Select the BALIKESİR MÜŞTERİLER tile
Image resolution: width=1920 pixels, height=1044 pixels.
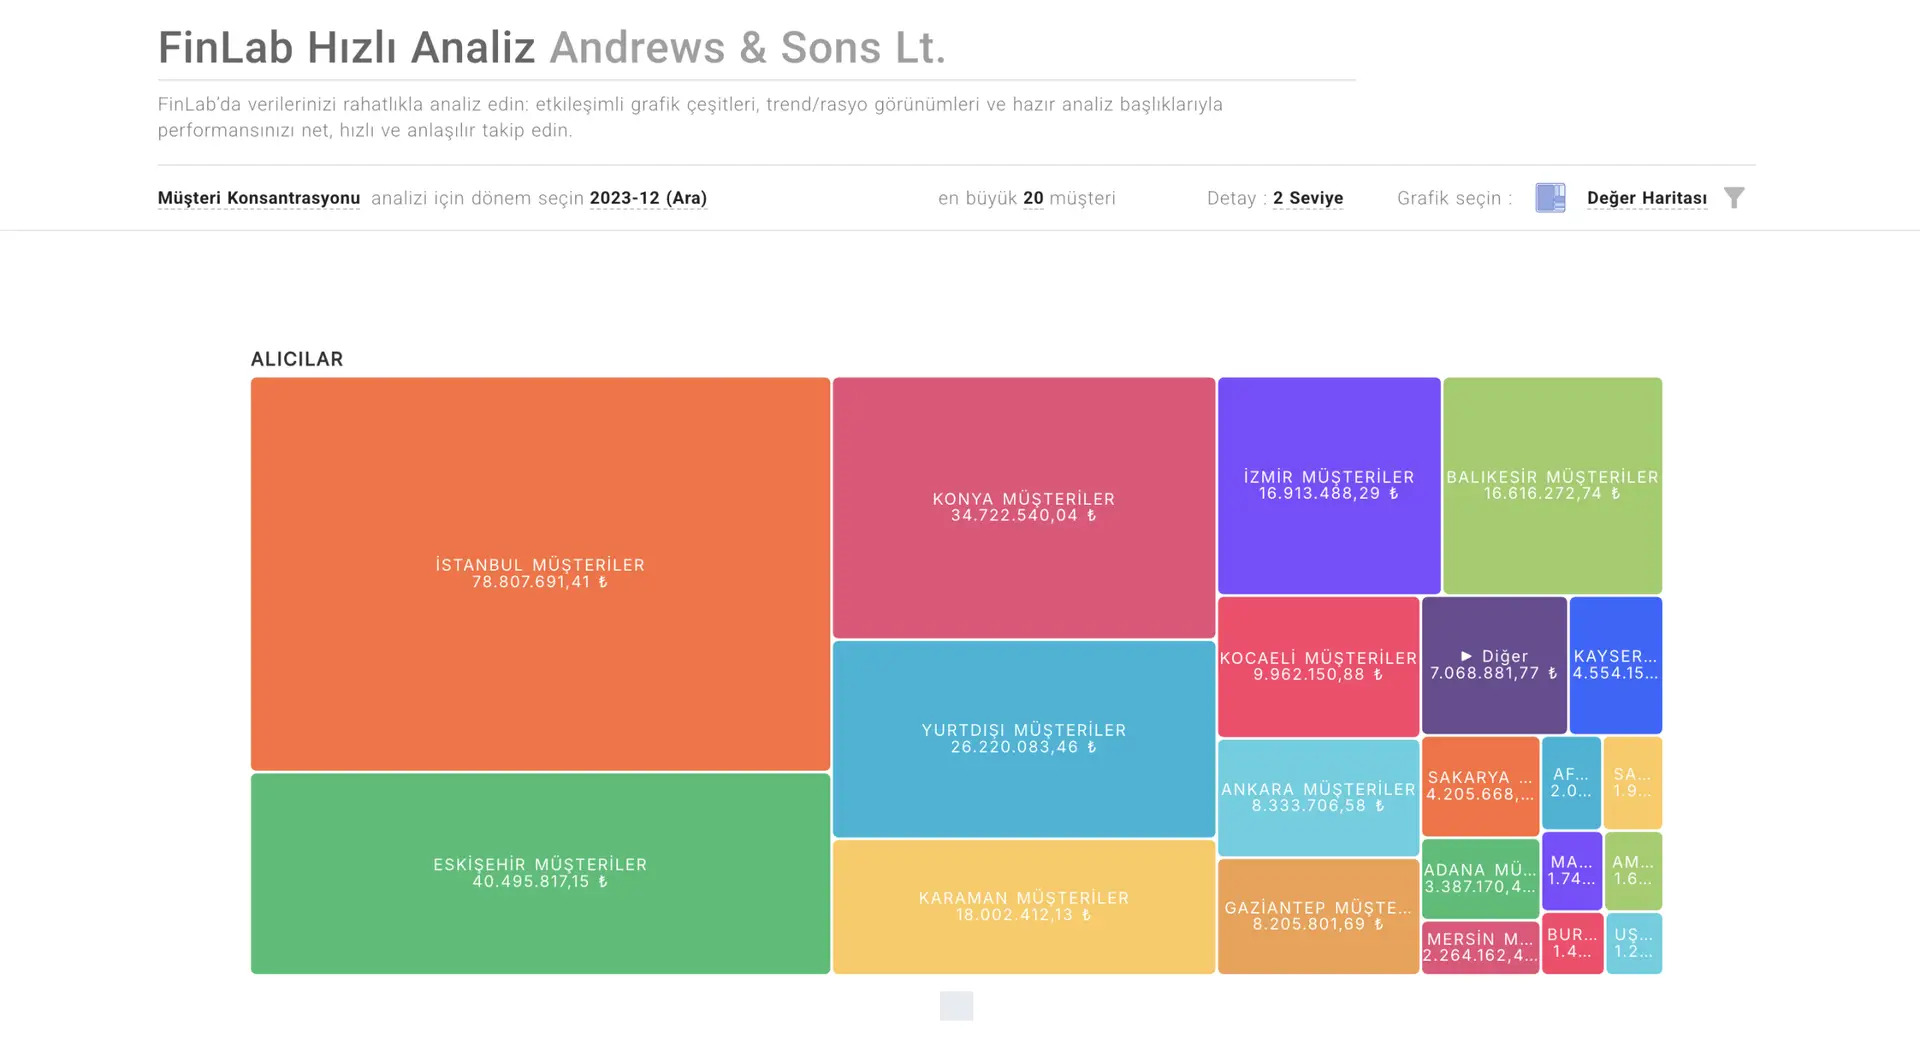(1552, 485)
